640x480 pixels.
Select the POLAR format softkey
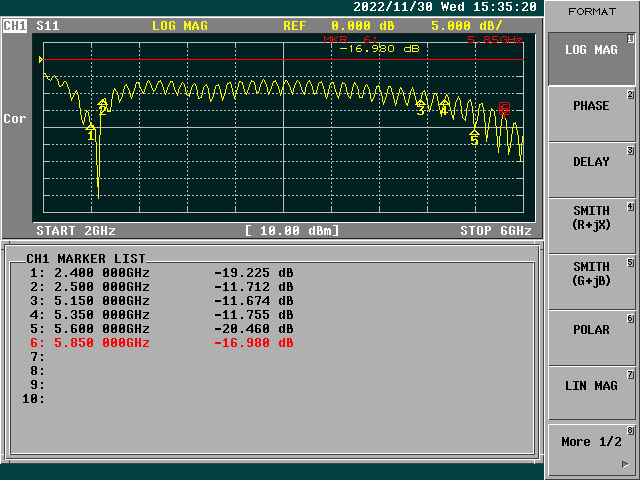[591, 338]
